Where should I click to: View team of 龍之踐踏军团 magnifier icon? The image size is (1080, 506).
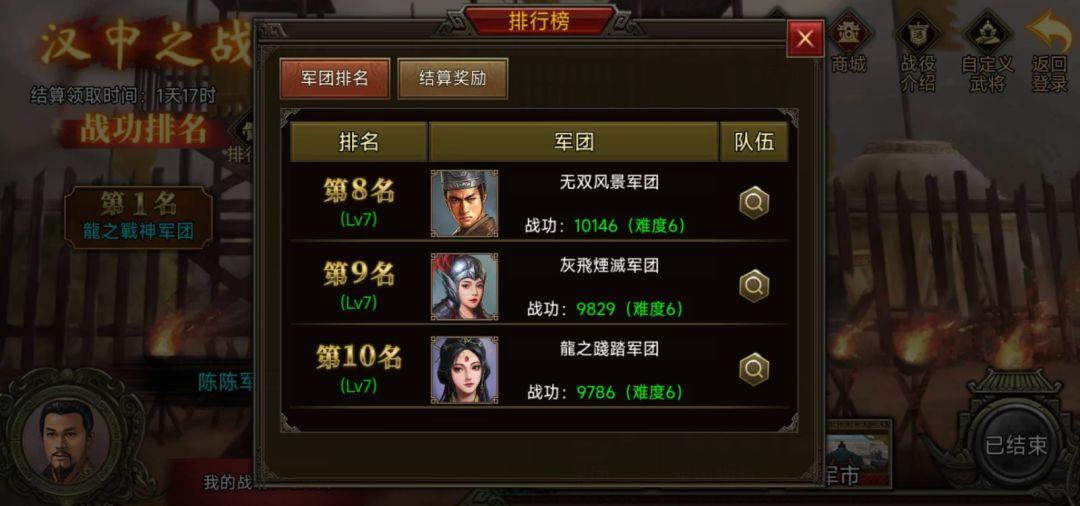click(x=754, y=370)
